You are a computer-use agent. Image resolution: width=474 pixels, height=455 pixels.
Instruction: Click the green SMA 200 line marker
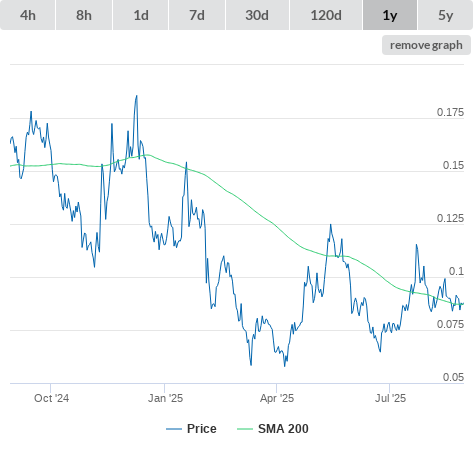(245, 429)
